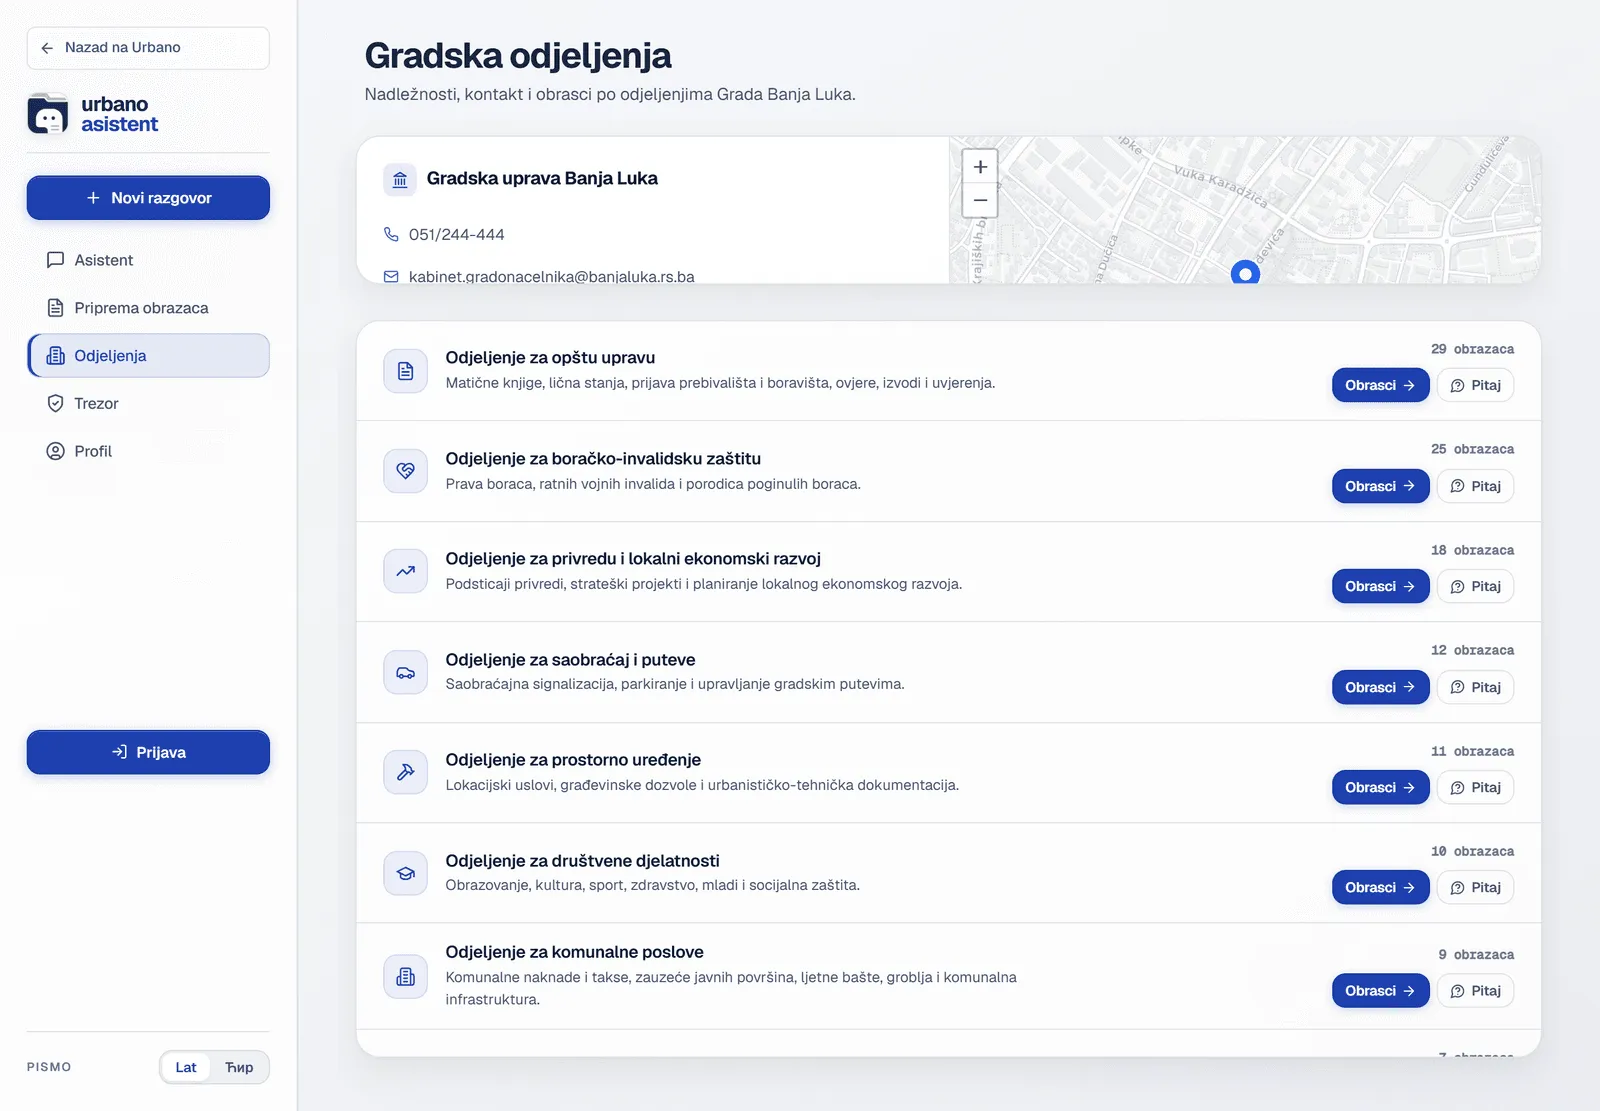Click the 11 obrazaca count
The image size is (1600, 1111).
point(1472,751)
